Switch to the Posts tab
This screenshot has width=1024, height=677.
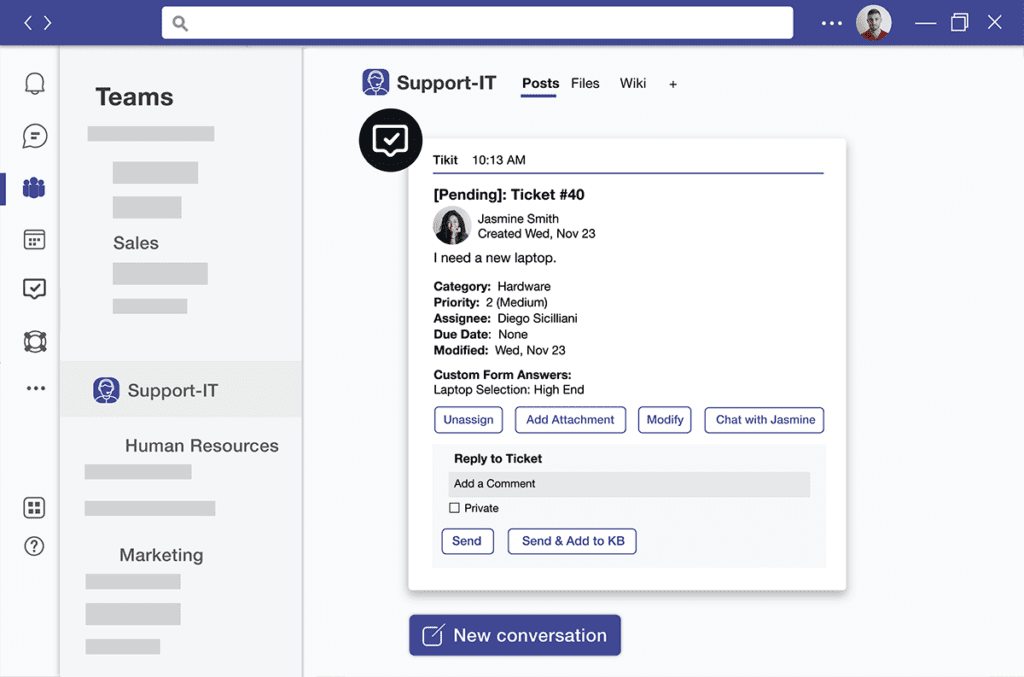click(x=540, y=84)
